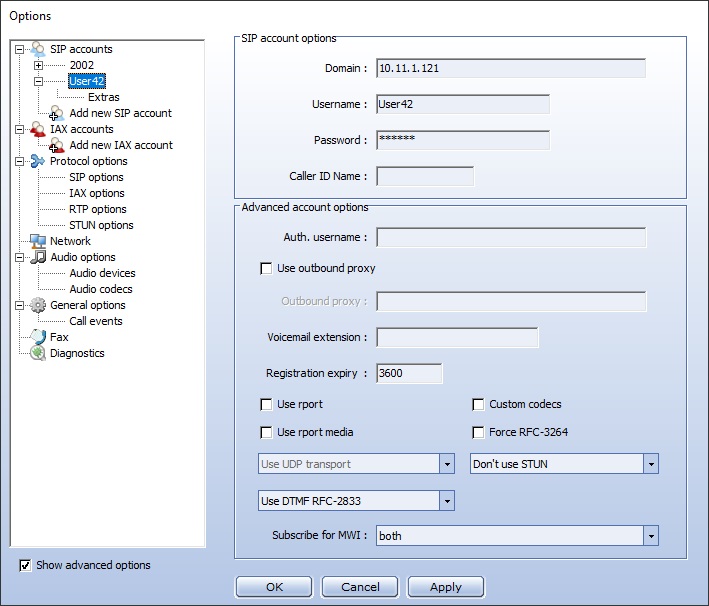
Task: Click the Fax icon
Action: click(38, 337)
